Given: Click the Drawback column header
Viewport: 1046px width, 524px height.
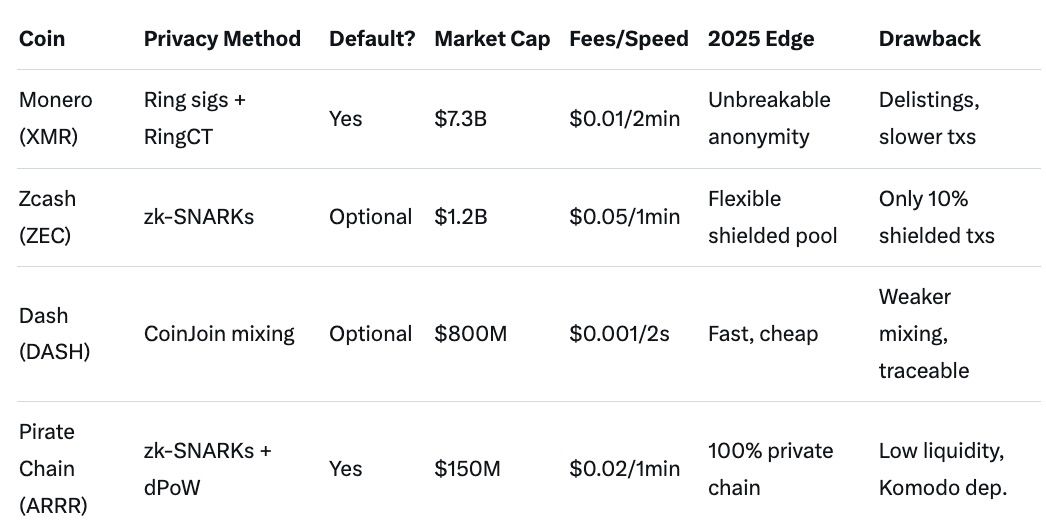Looking at the screenshot, I should 929,39.
